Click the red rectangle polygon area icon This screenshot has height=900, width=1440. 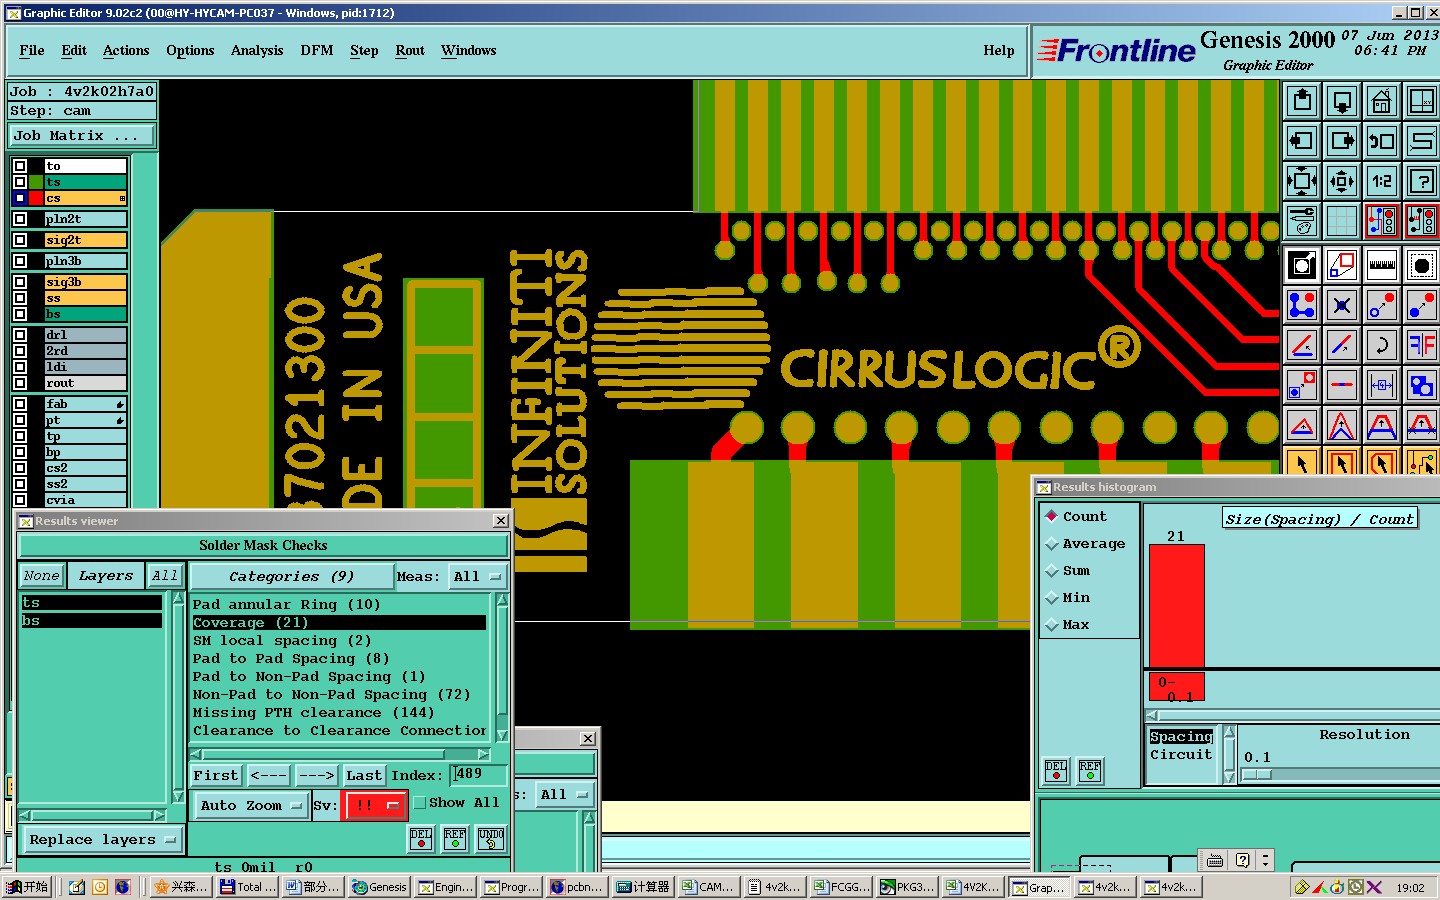1342,265
